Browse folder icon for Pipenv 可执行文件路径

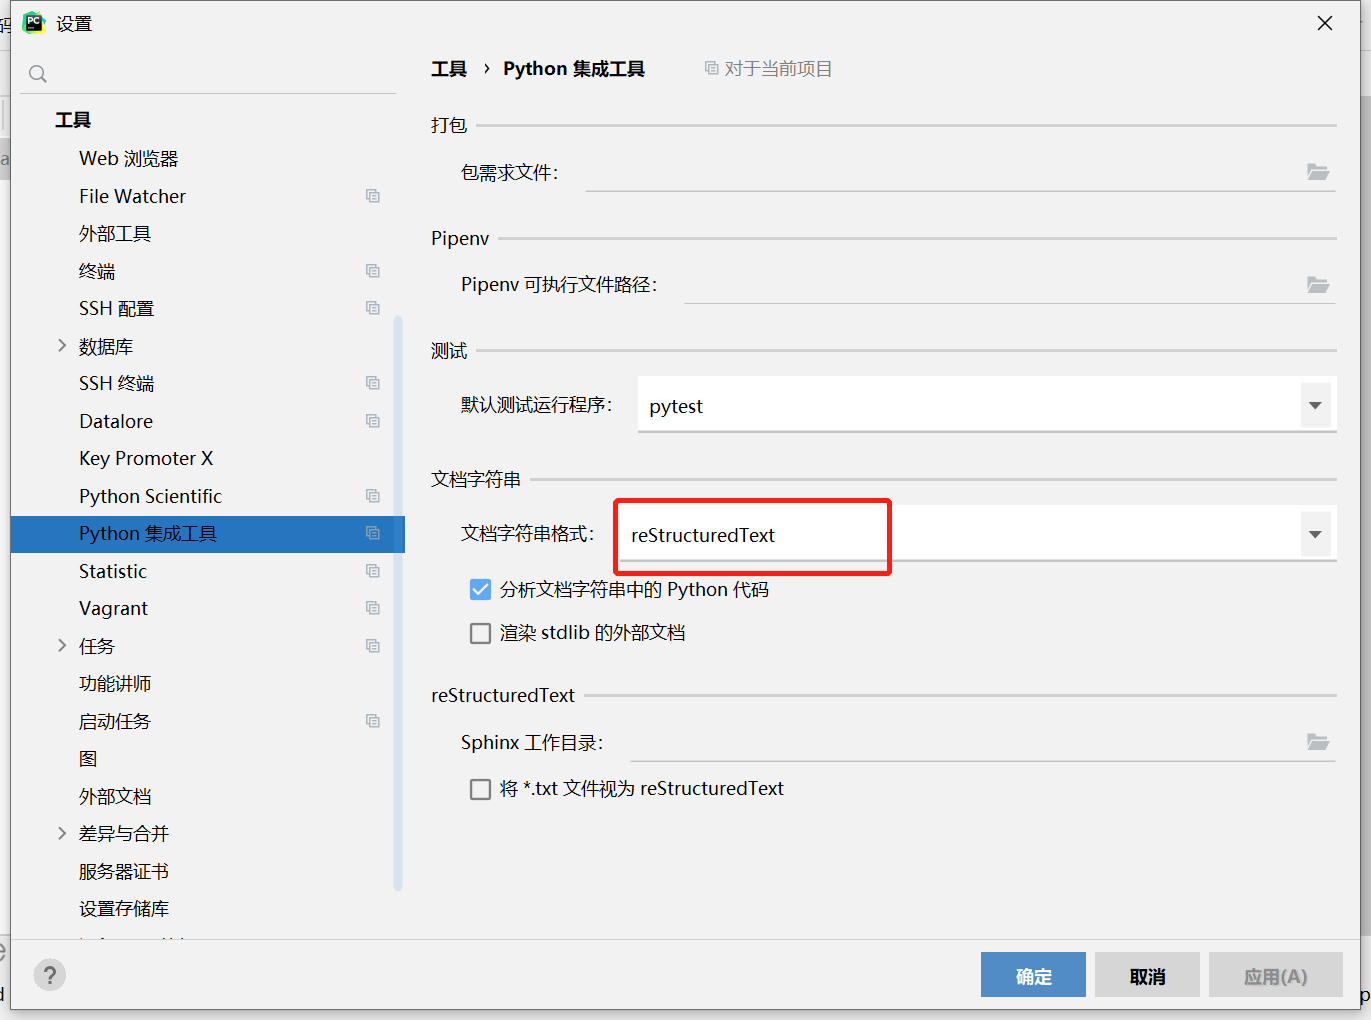tap(1318, 285)
